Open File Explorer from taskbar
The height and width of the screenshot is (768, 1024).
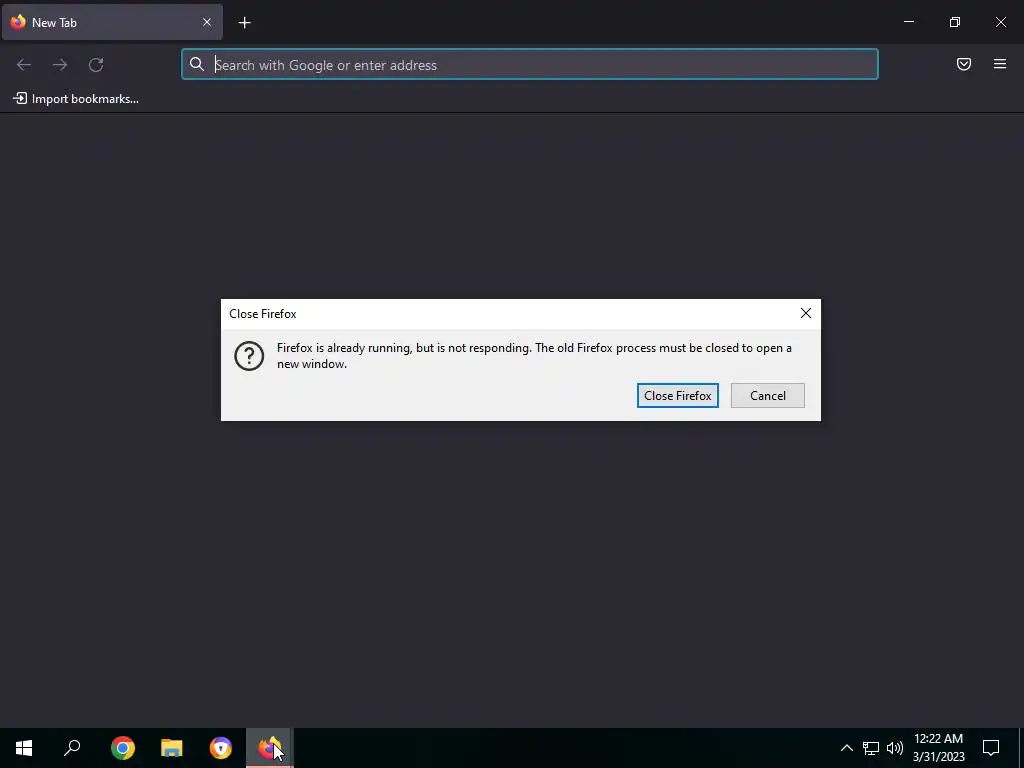tap(172, 748)
